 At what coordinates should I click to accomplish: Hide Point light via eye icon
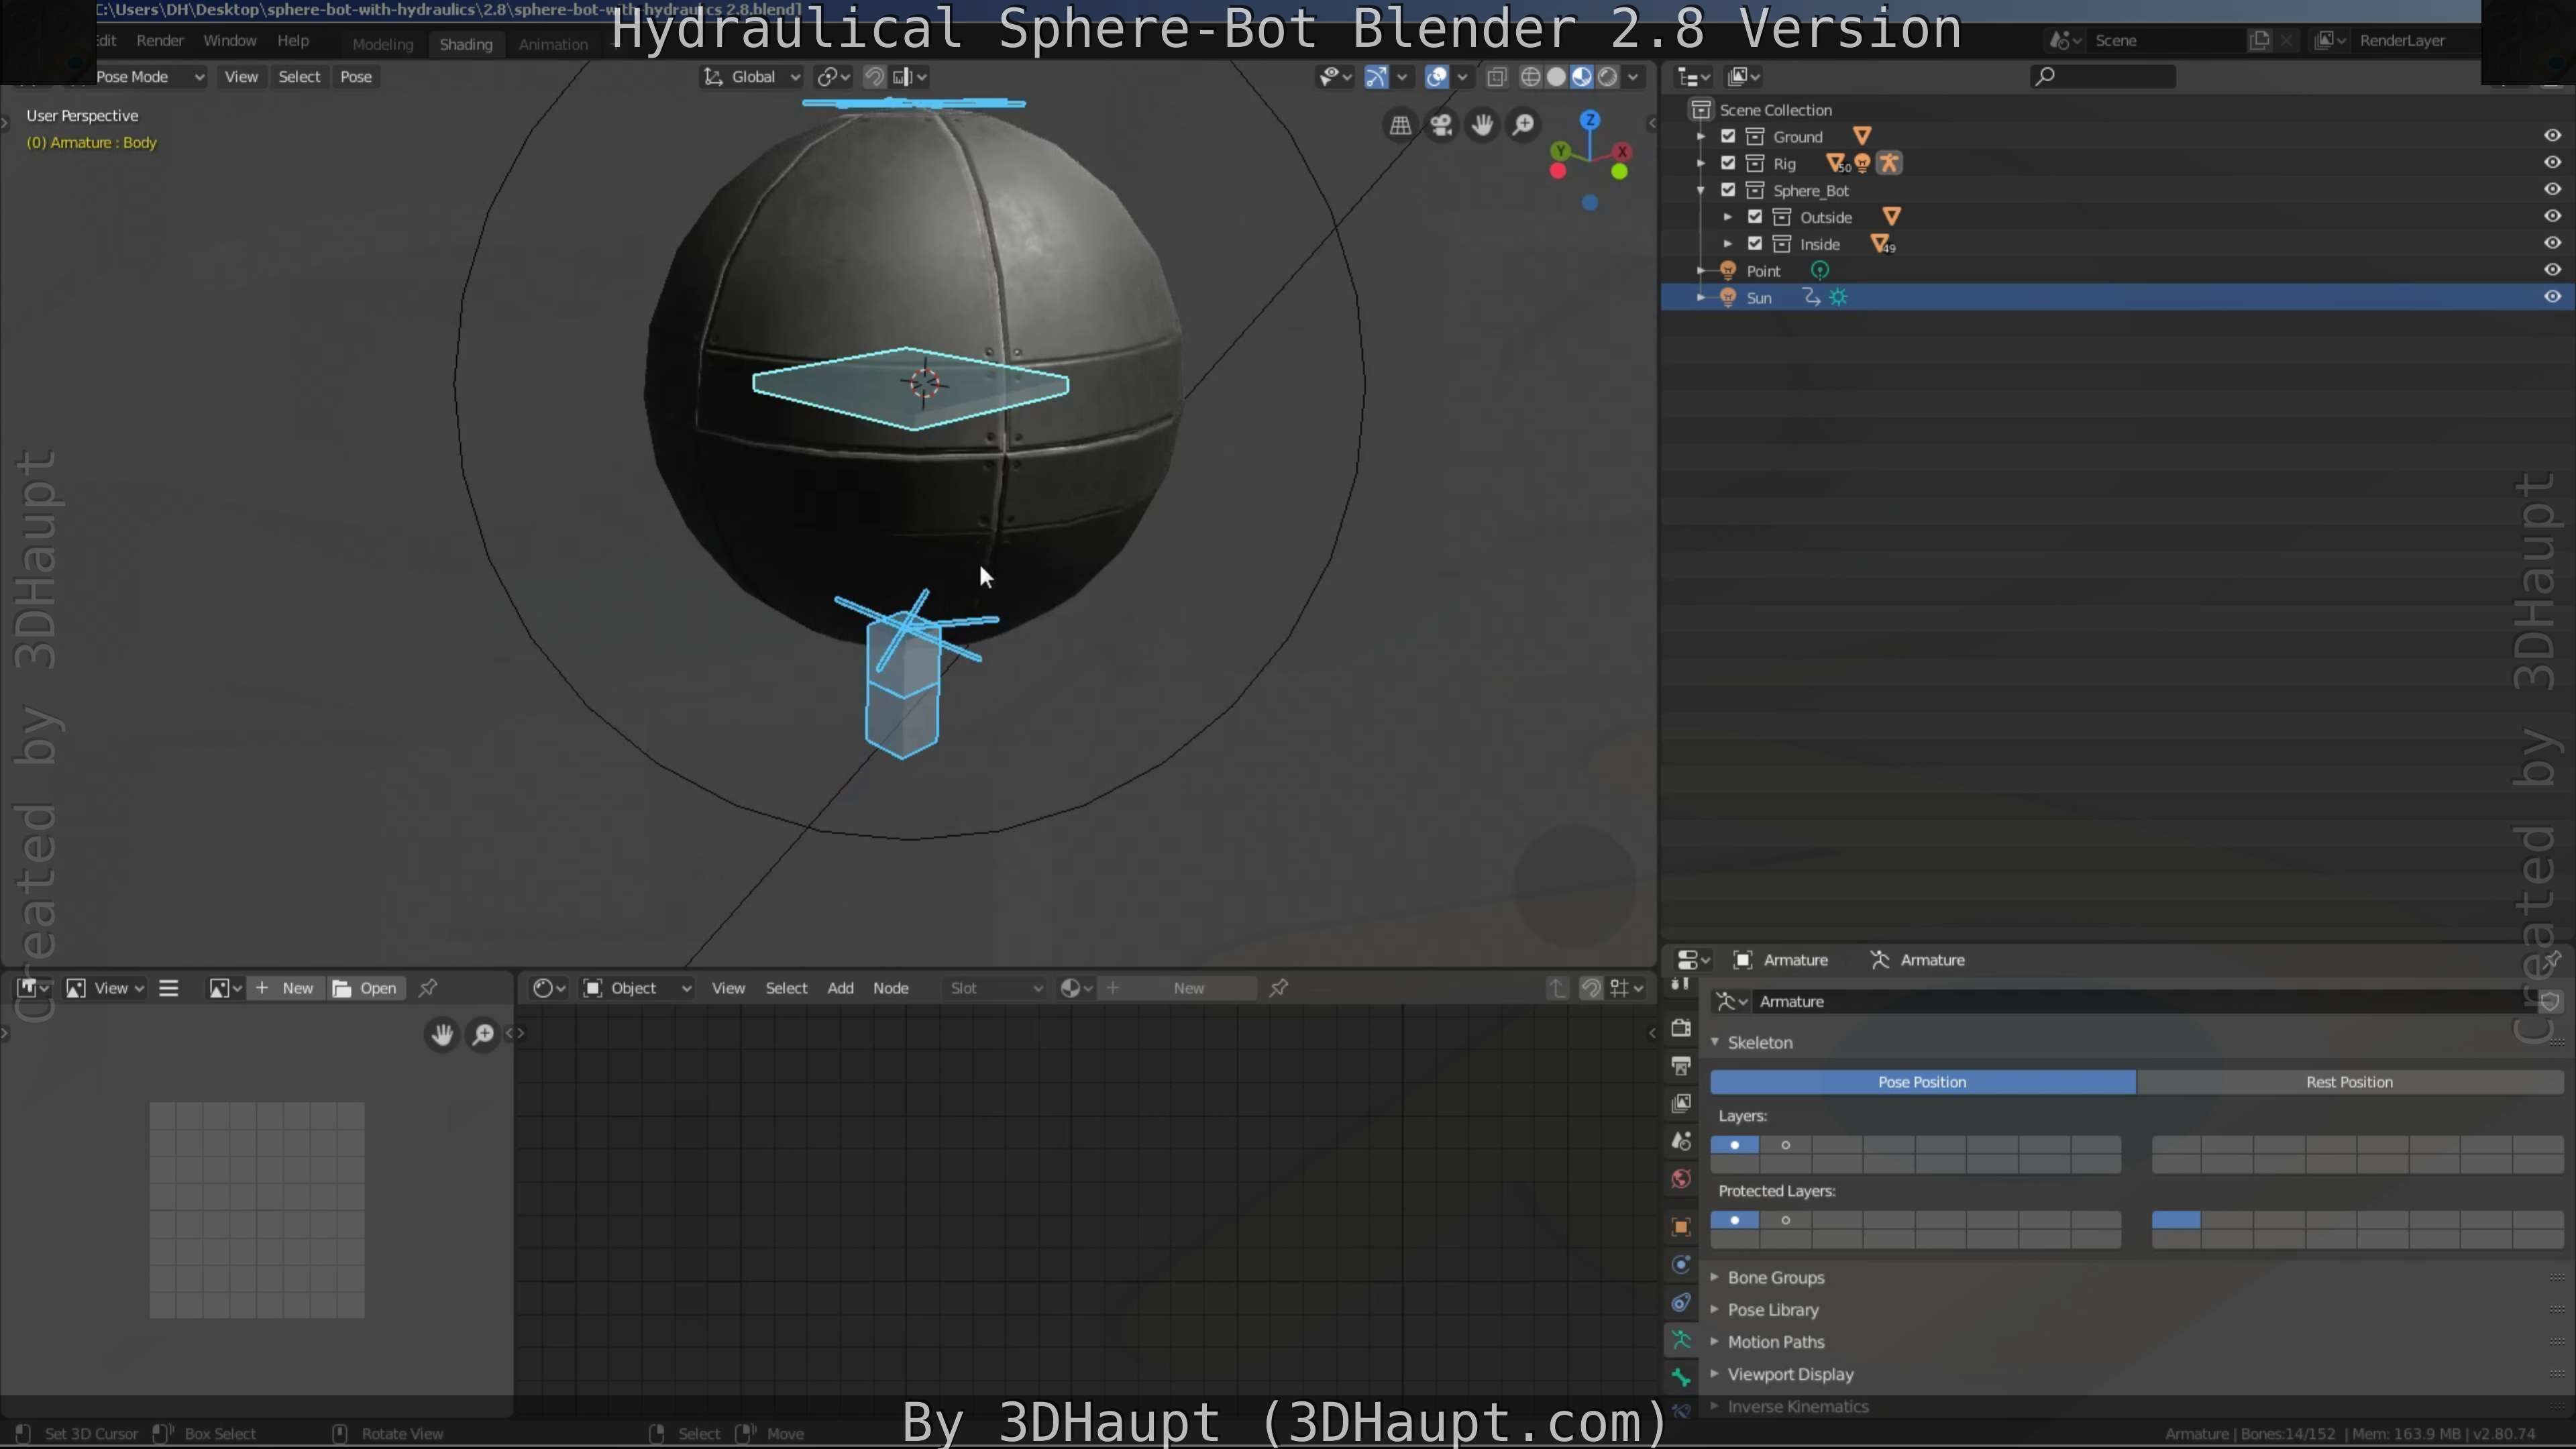tap(2552, 270)
